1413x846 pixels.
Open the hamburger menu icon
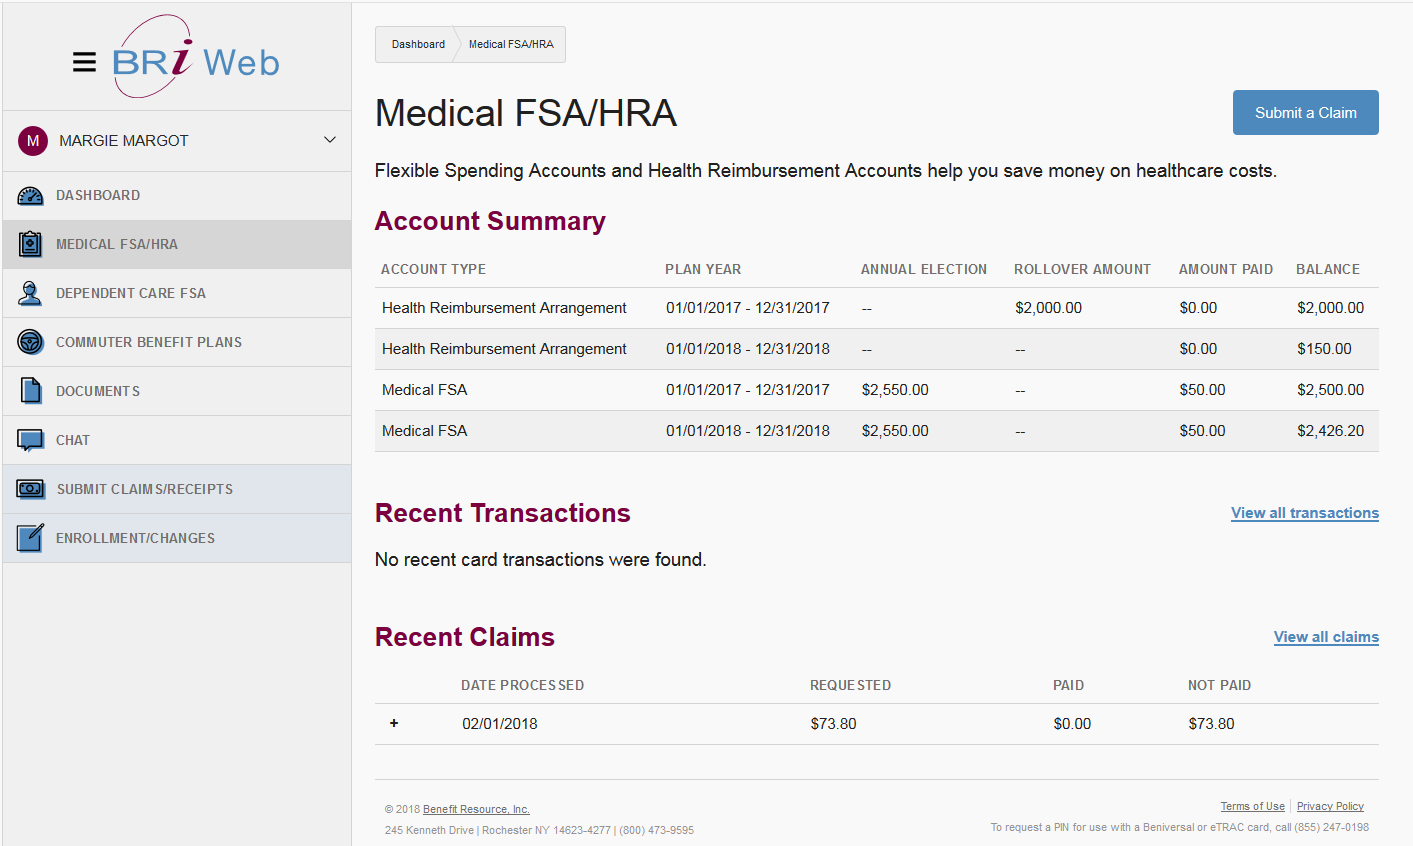pyautogui.click(x=84, y=62)
